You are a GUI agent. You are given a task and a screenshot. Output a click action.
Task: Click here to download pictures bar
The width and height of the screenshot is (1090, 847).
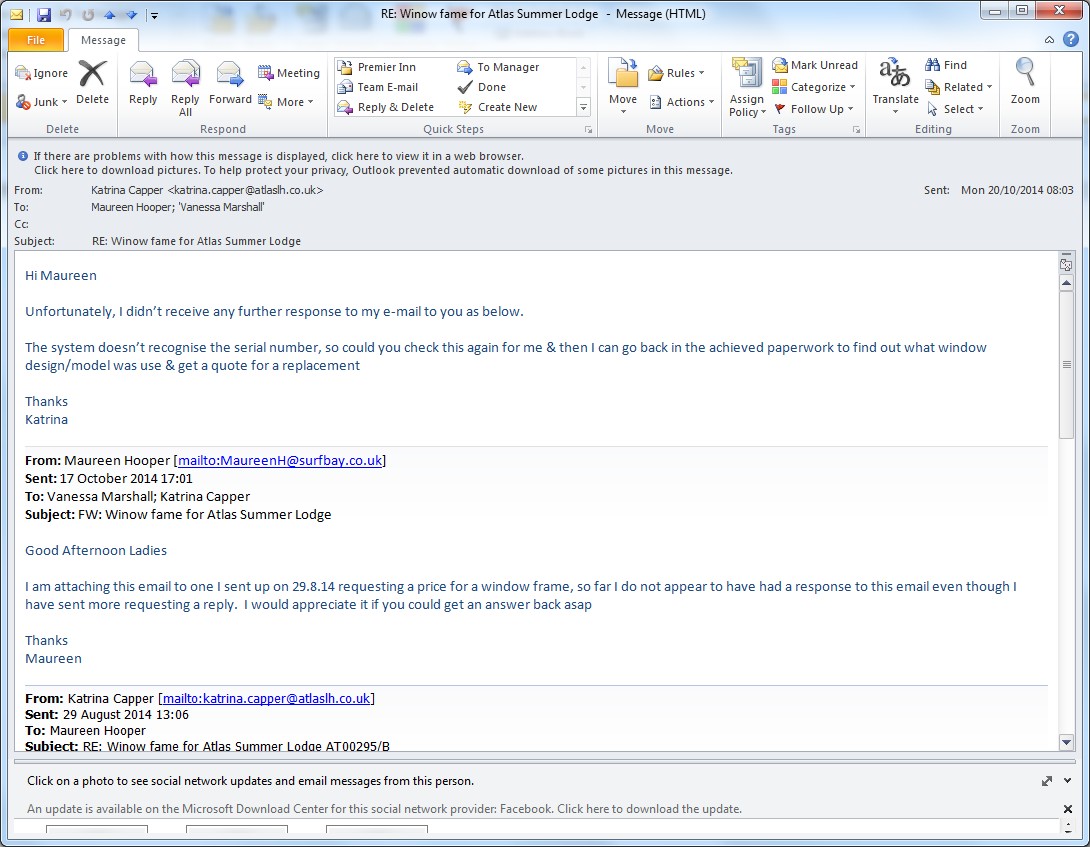tap(383, 170)
